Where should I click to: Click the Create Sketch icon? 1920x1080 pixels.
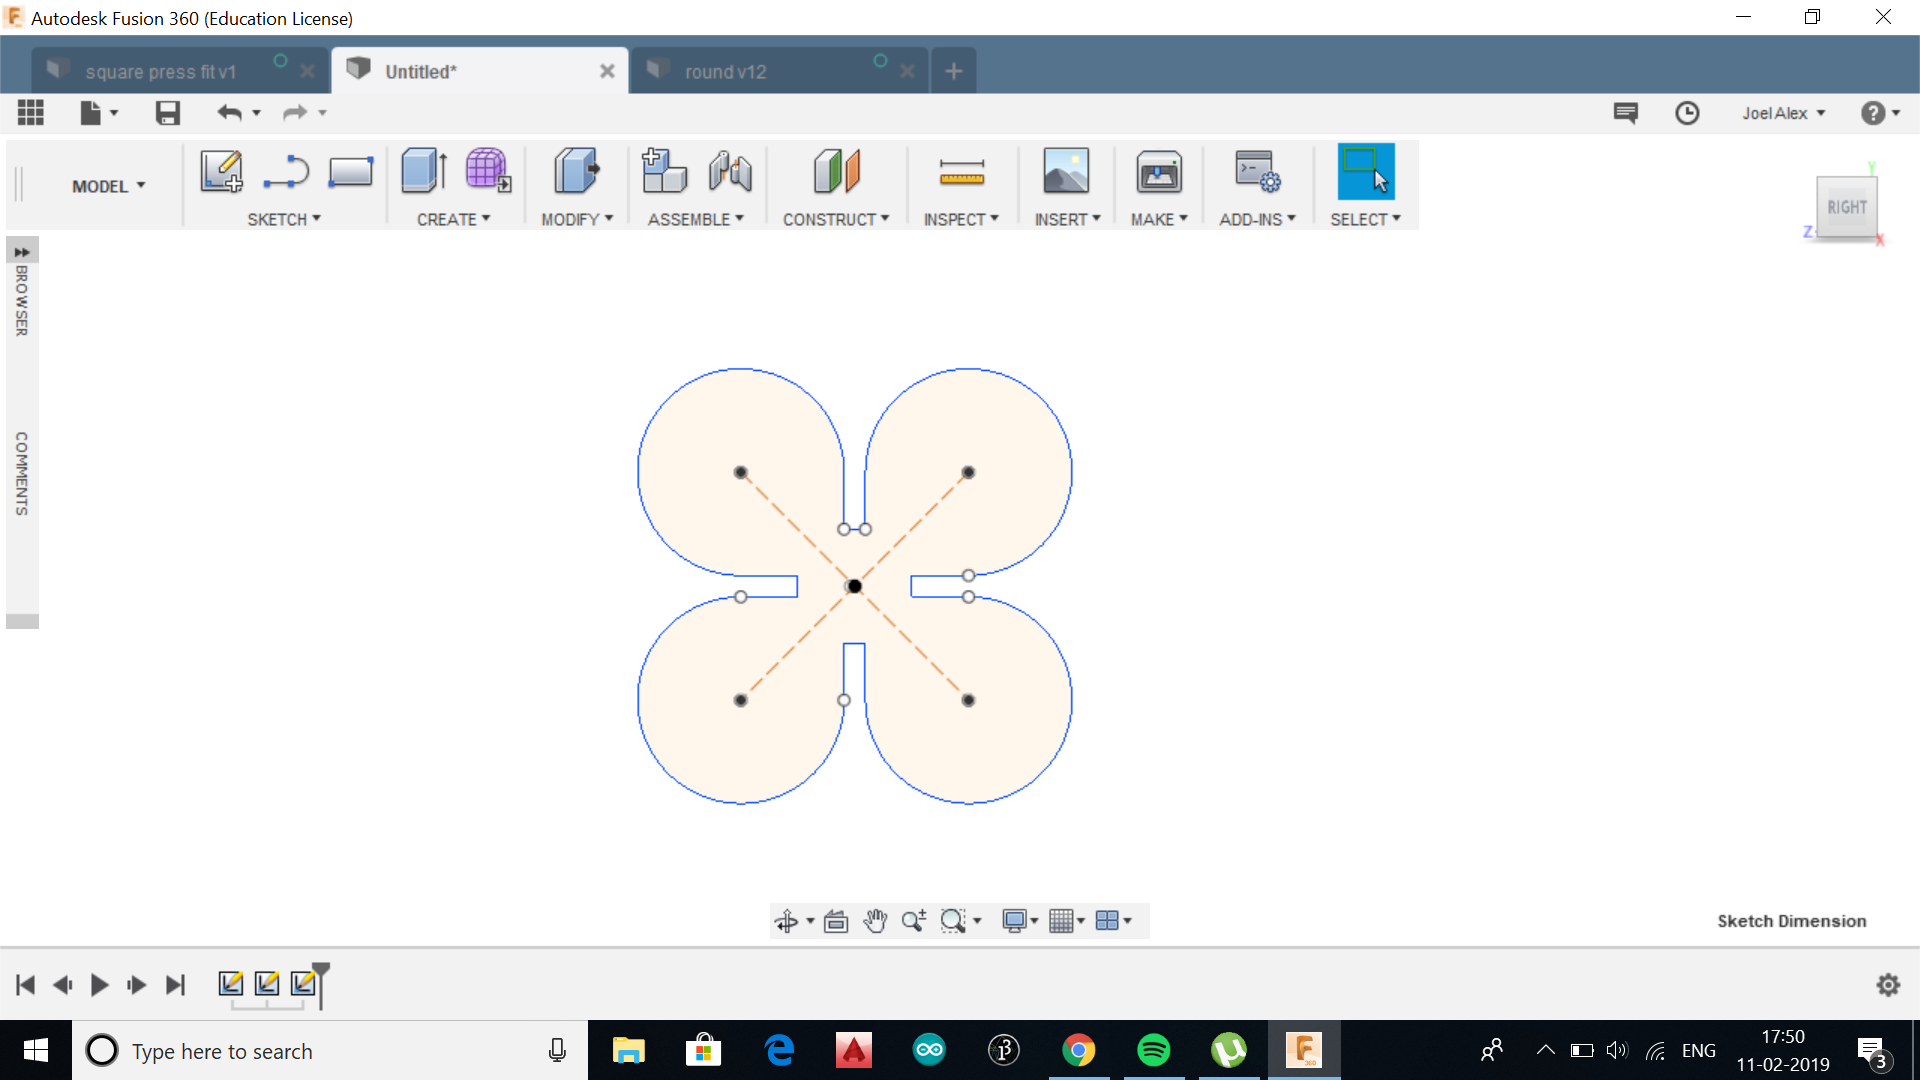click(221, 171)
